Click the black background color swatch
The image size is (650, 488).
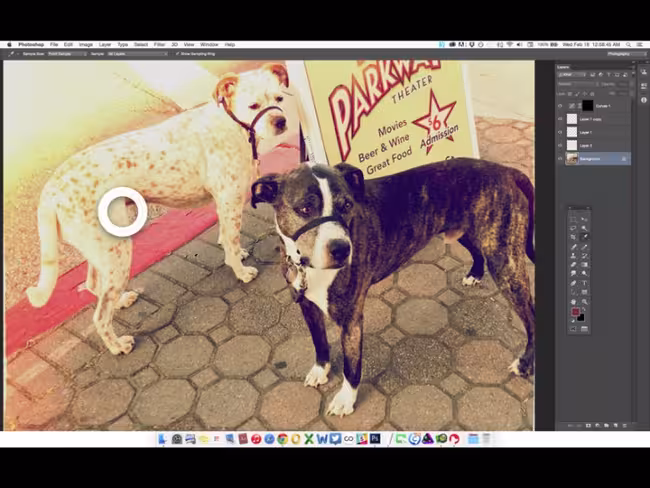click(x=581, y=318)
